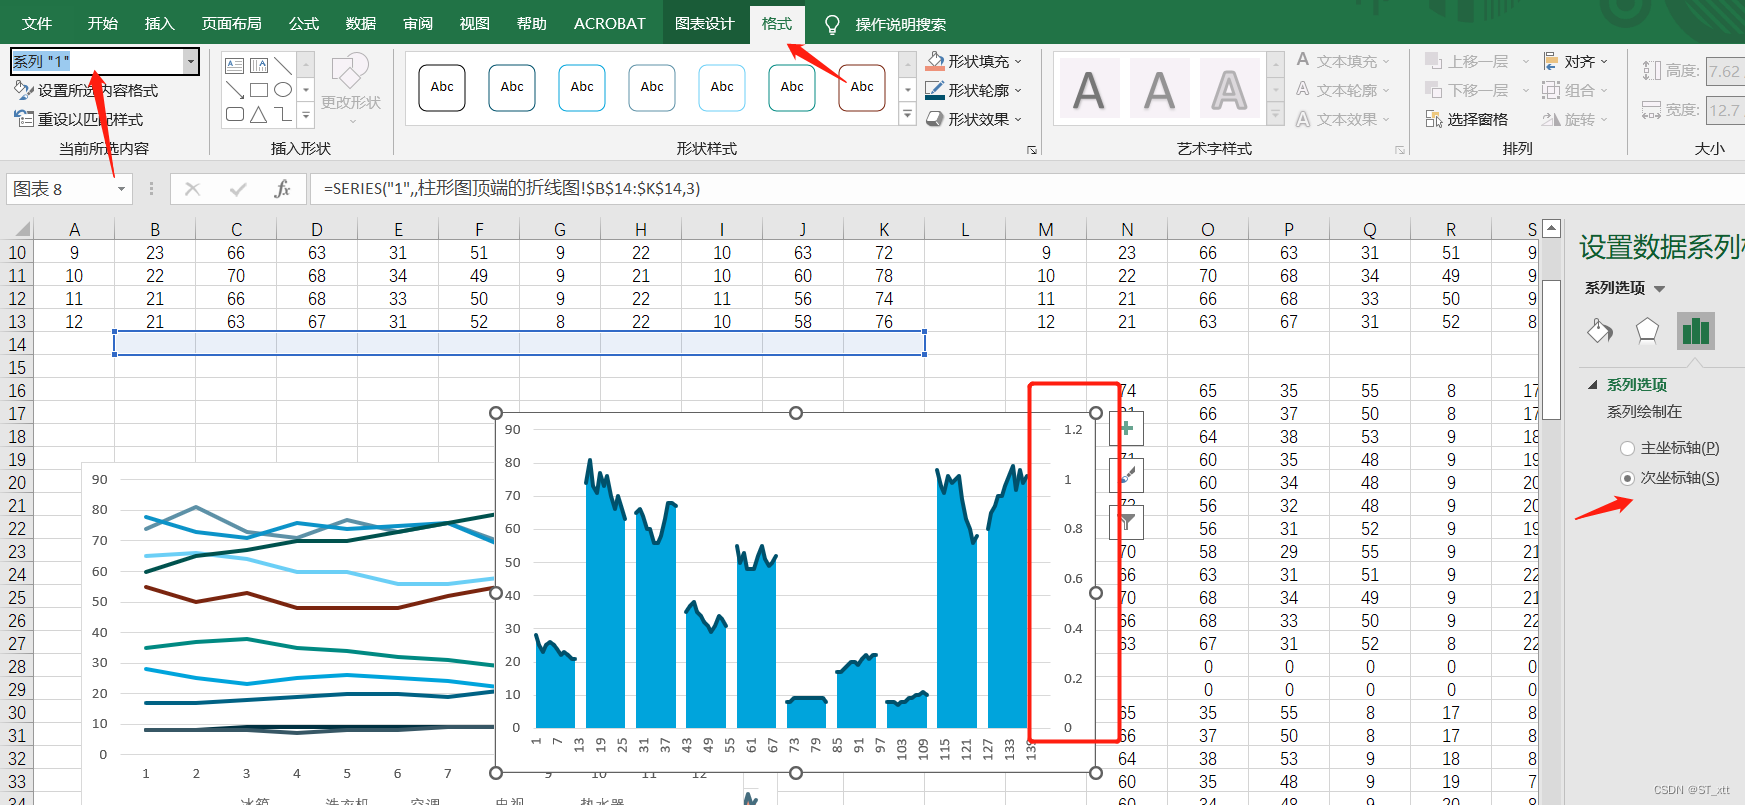Open the 文件 File menu
The image size is (1745, 805).
[x=37, y=23]
